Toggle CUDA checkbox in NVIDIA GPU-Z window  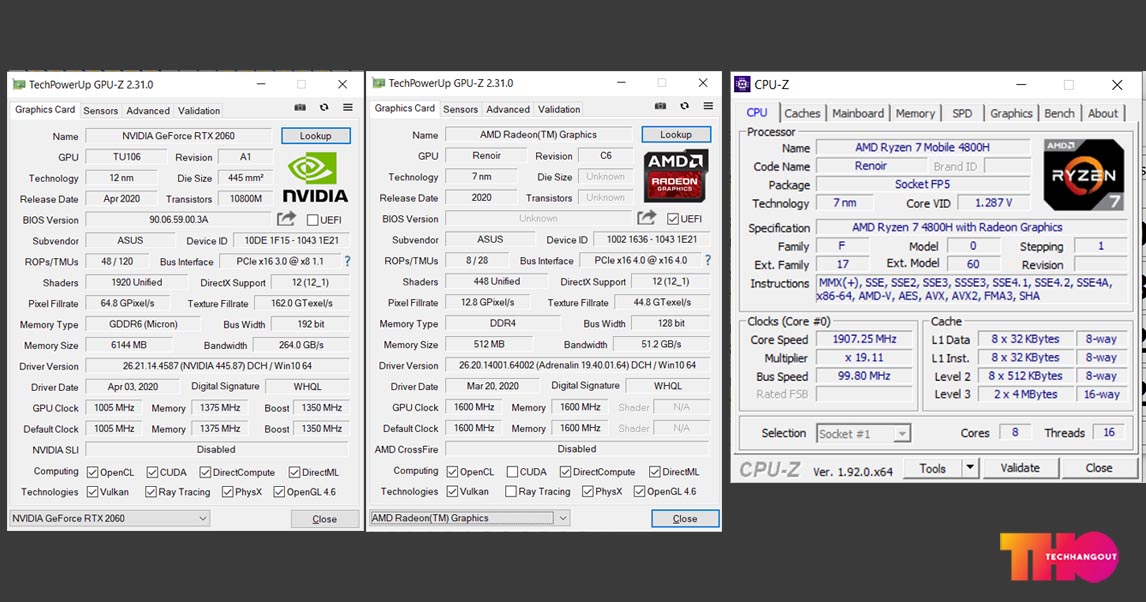tap(152, 473)
